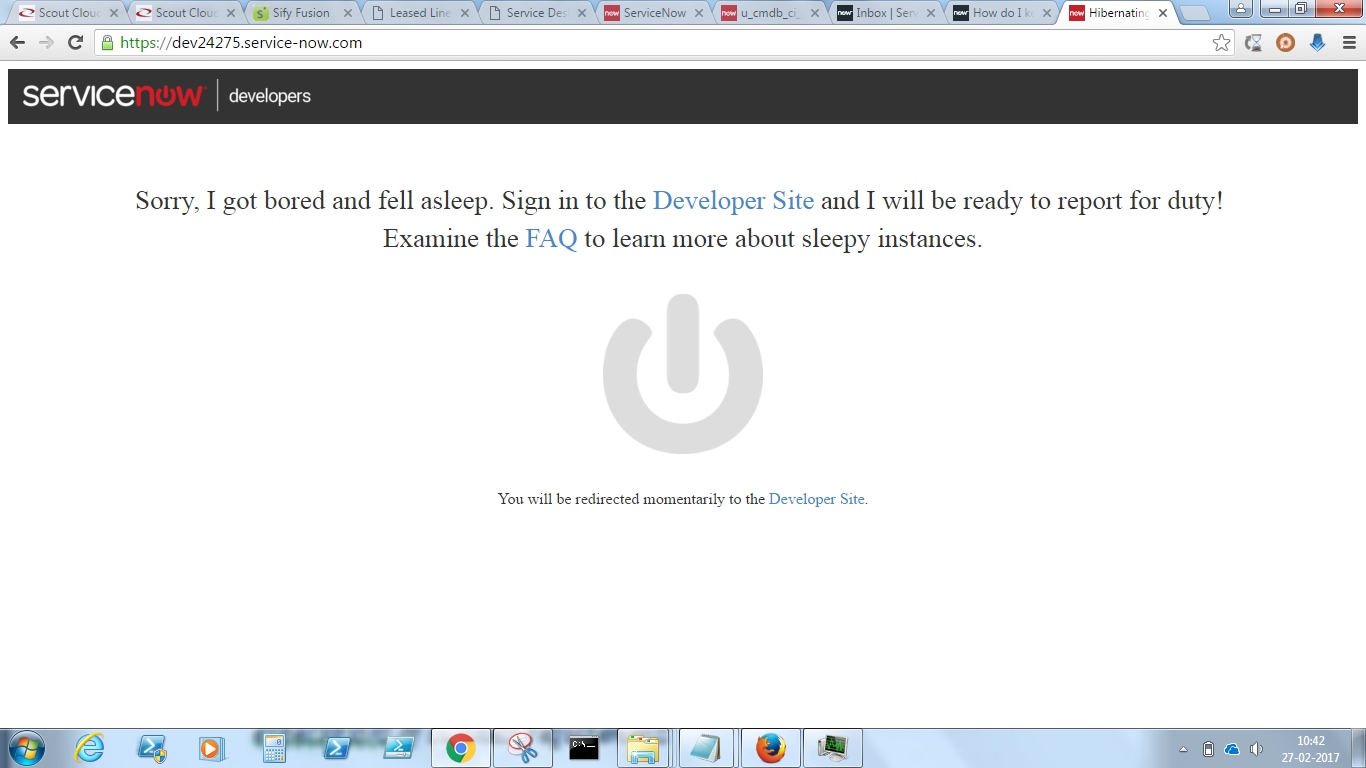The image size is (1366, 768).
Task: Open Calculator from the taskbar
Action: pyautogui.click(x=272, y=748)
